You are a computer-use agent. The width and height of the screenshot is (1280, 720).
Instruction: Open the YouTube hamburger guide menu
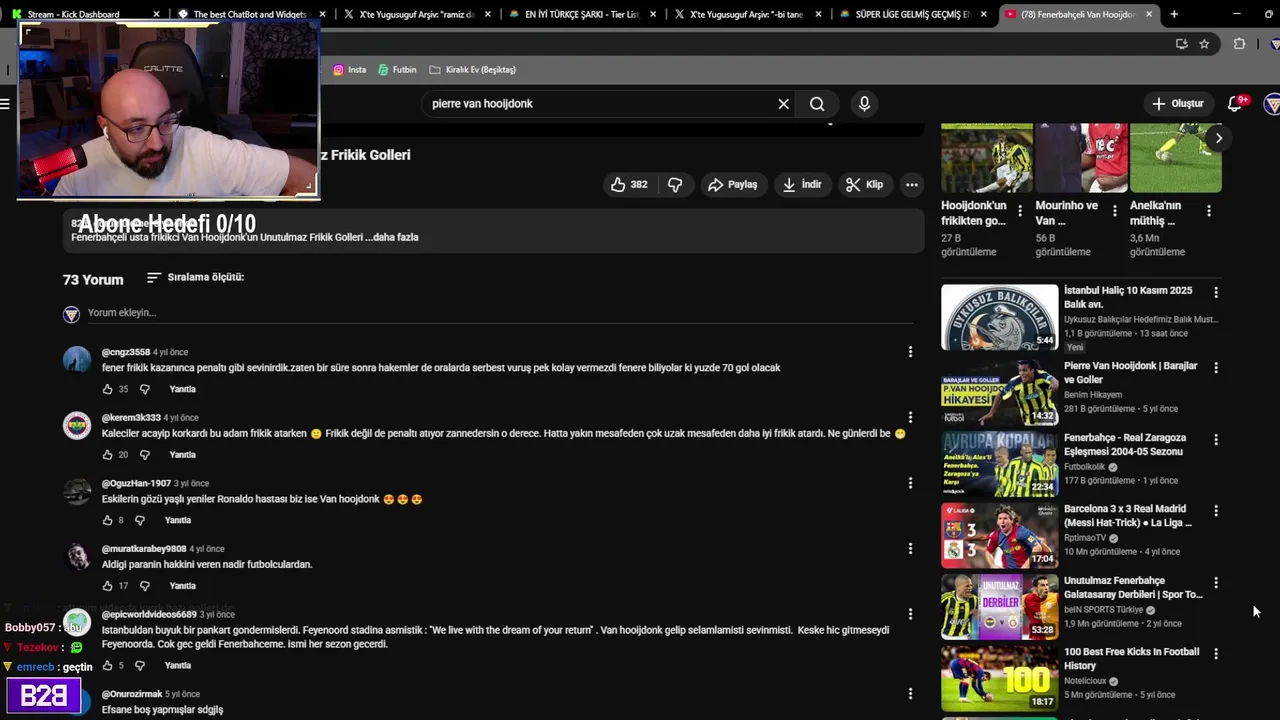coord(5,104)
